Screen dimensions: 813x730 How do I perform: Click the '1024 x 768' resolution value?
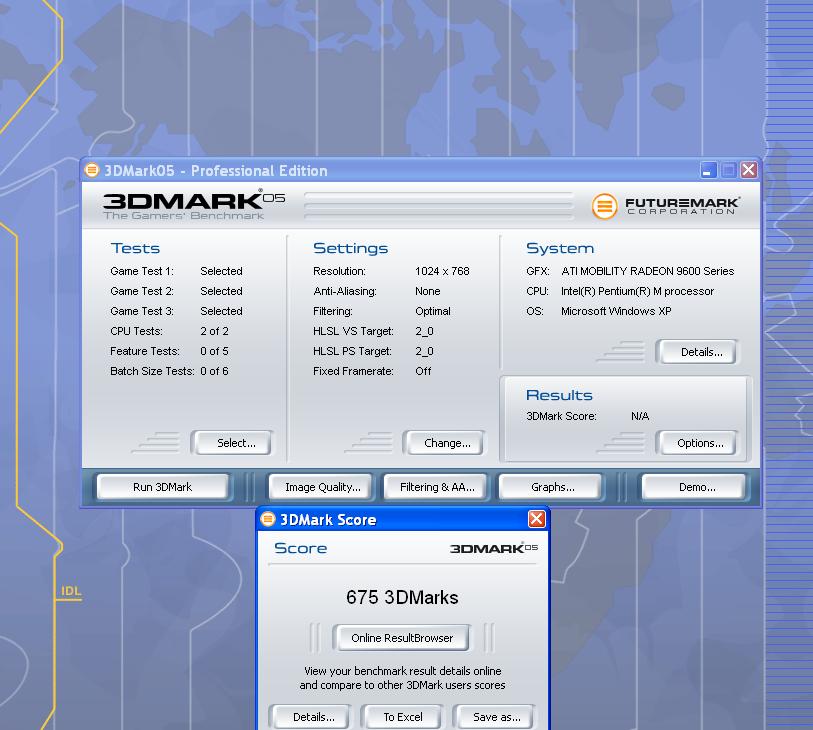click(x=442, y=271)
